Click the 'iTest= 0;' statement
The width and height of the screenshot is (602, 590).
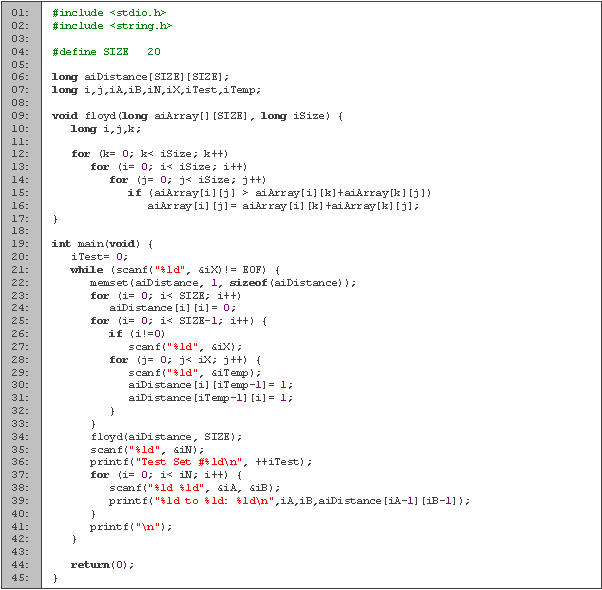pyautogui.click(x=99, y=256)
